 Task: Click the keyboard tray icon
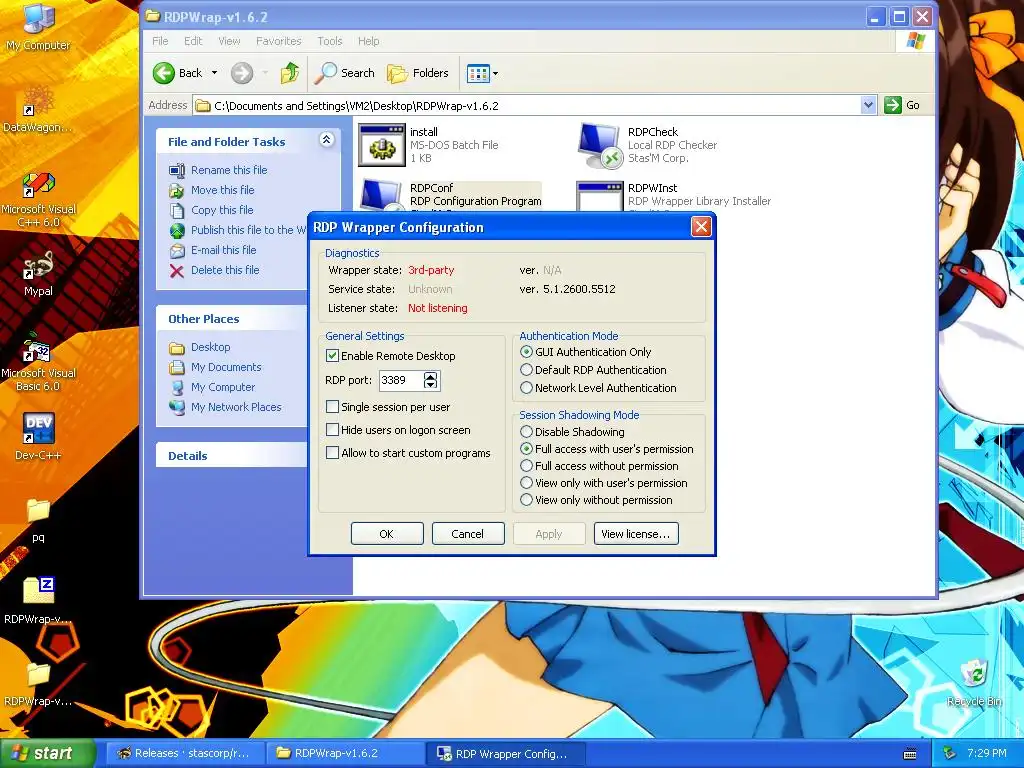pyautogui.click(x=909, y=754)
